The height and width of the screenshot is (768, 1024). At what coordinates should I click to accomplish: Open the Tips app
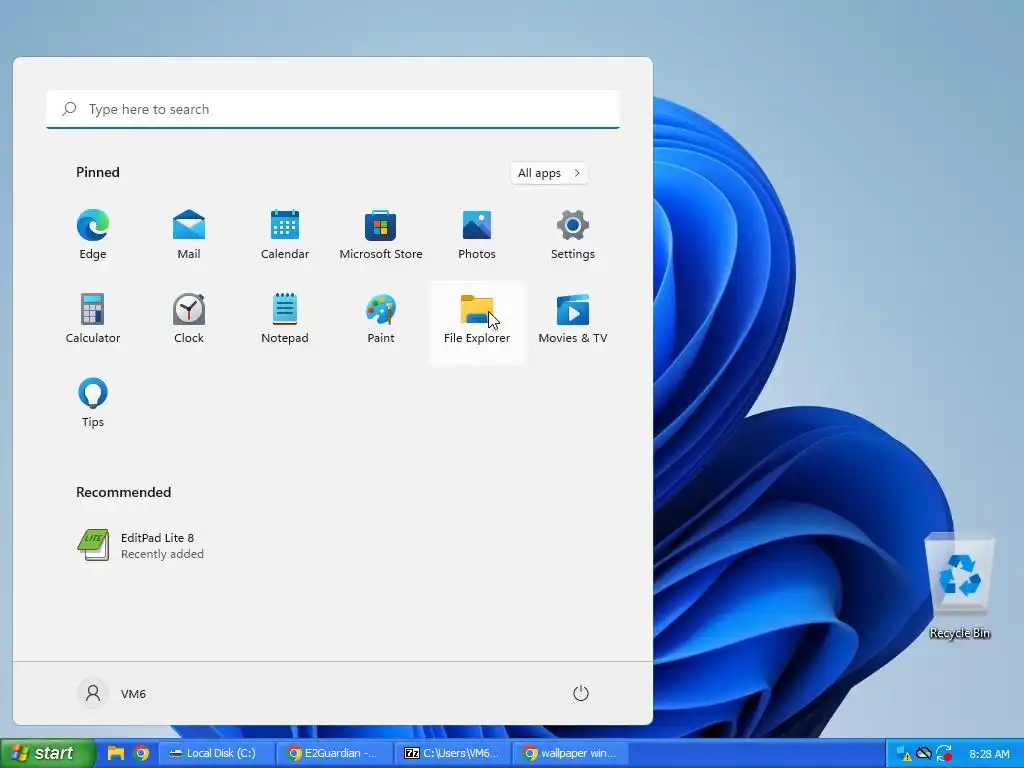point(93,403)
